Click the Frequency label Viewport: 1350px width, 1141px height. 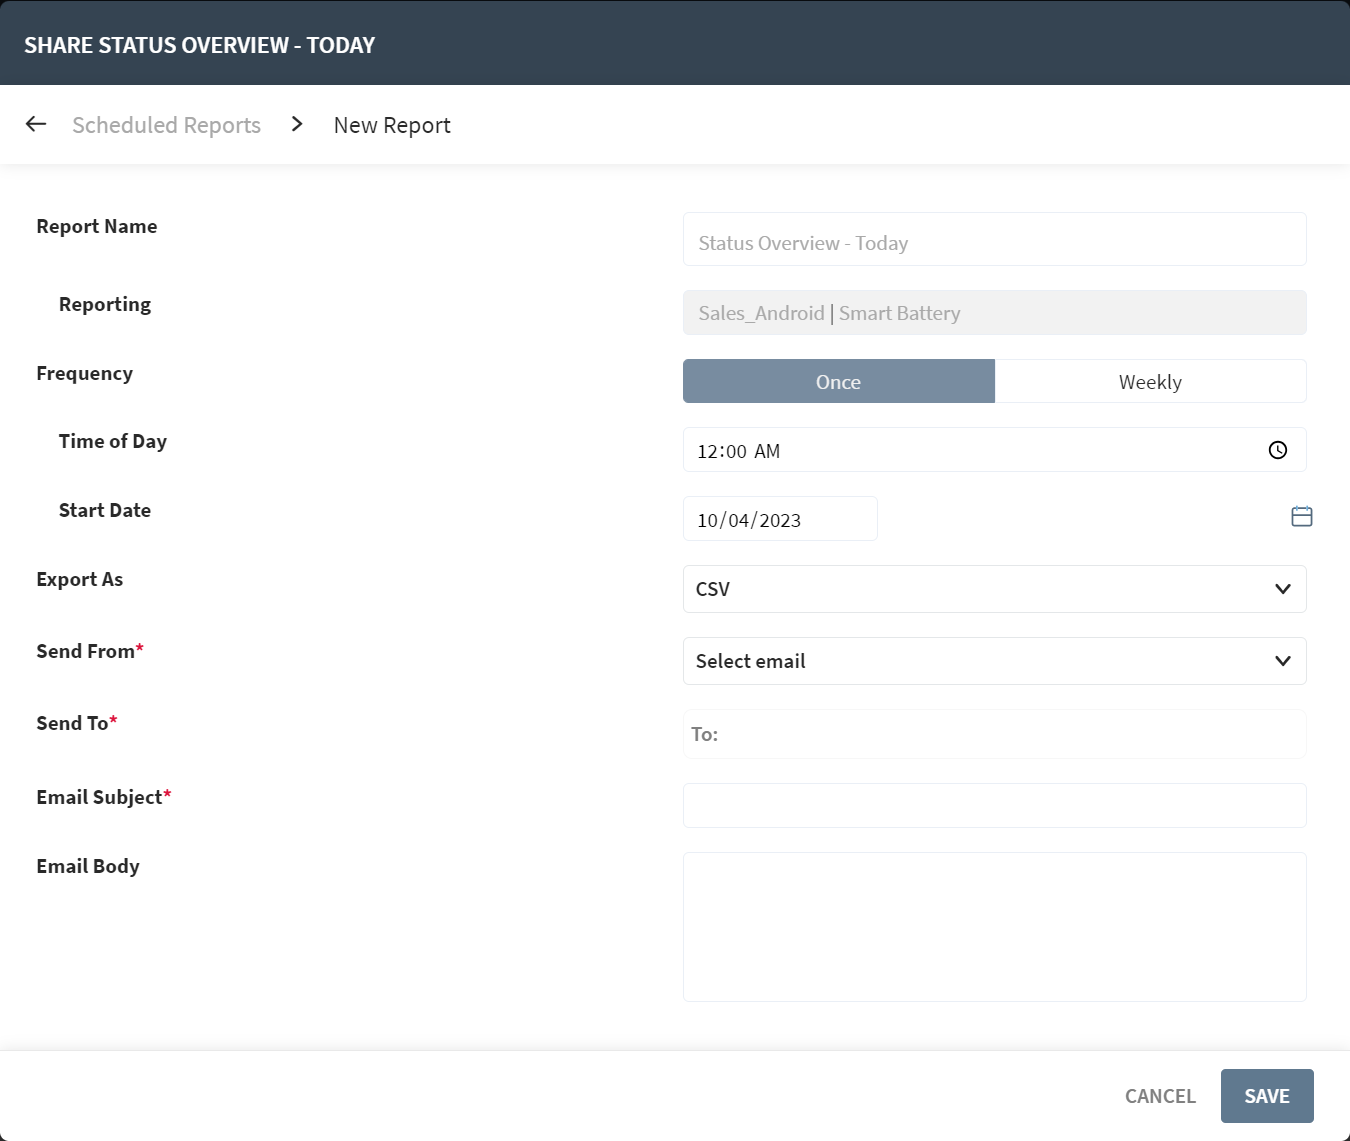click(84, 373)
